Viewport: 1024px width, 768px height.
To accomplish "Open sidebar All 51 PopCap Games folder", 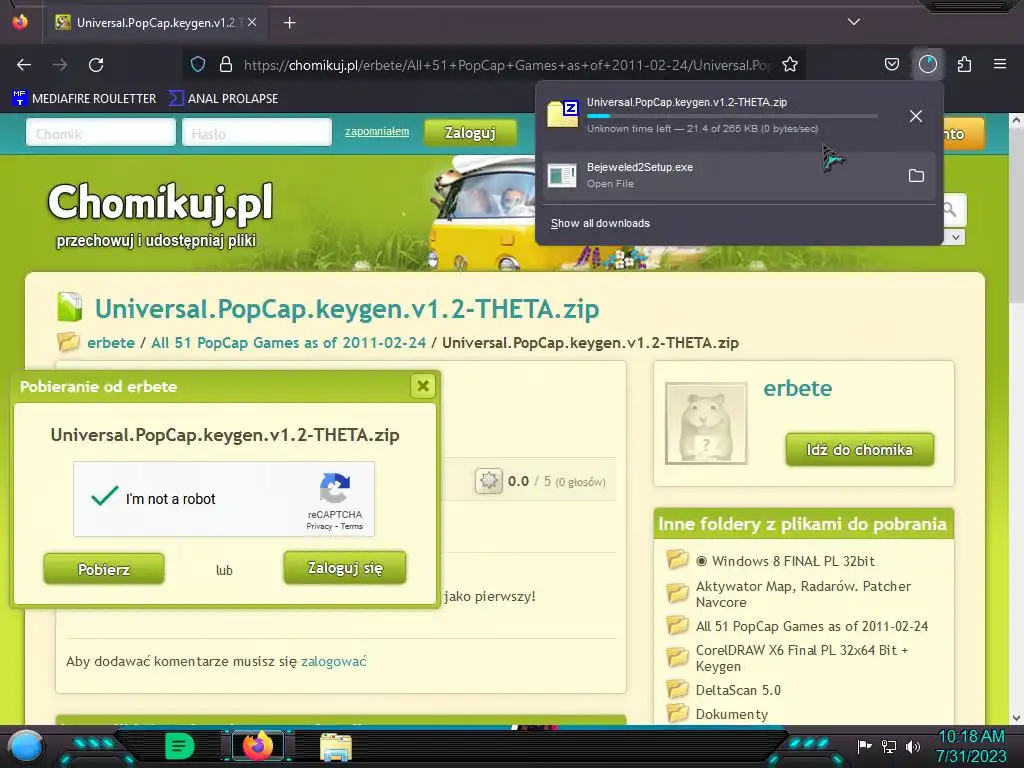I will (812, 626).
